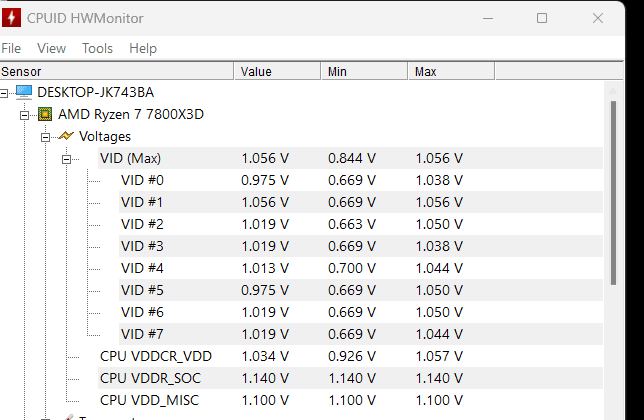This screenshot has height=420, width=644.
Task: Click the AMD Ryzen processor chip icon
Action: click(46, 114)
